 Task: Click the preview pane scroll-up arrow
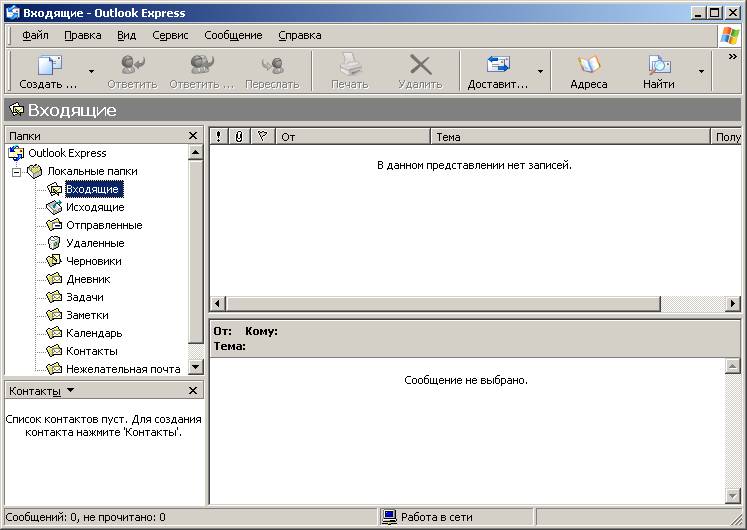tap(733, 366)
